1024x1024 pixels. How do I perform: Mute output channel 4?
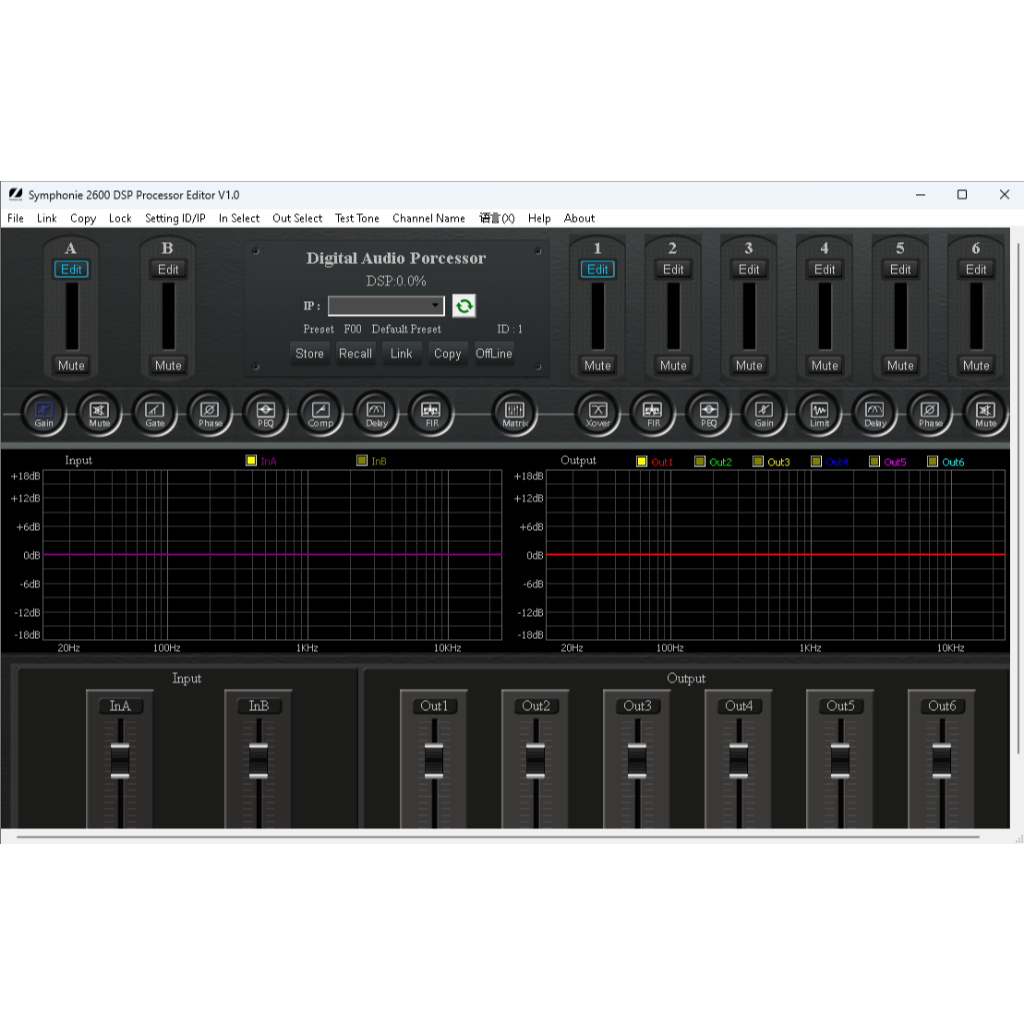coord(825,366)
